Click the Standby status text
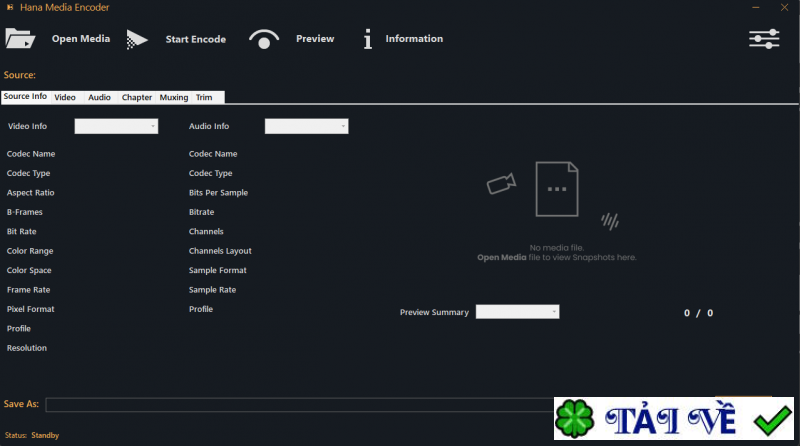 (x=45, y=435)
